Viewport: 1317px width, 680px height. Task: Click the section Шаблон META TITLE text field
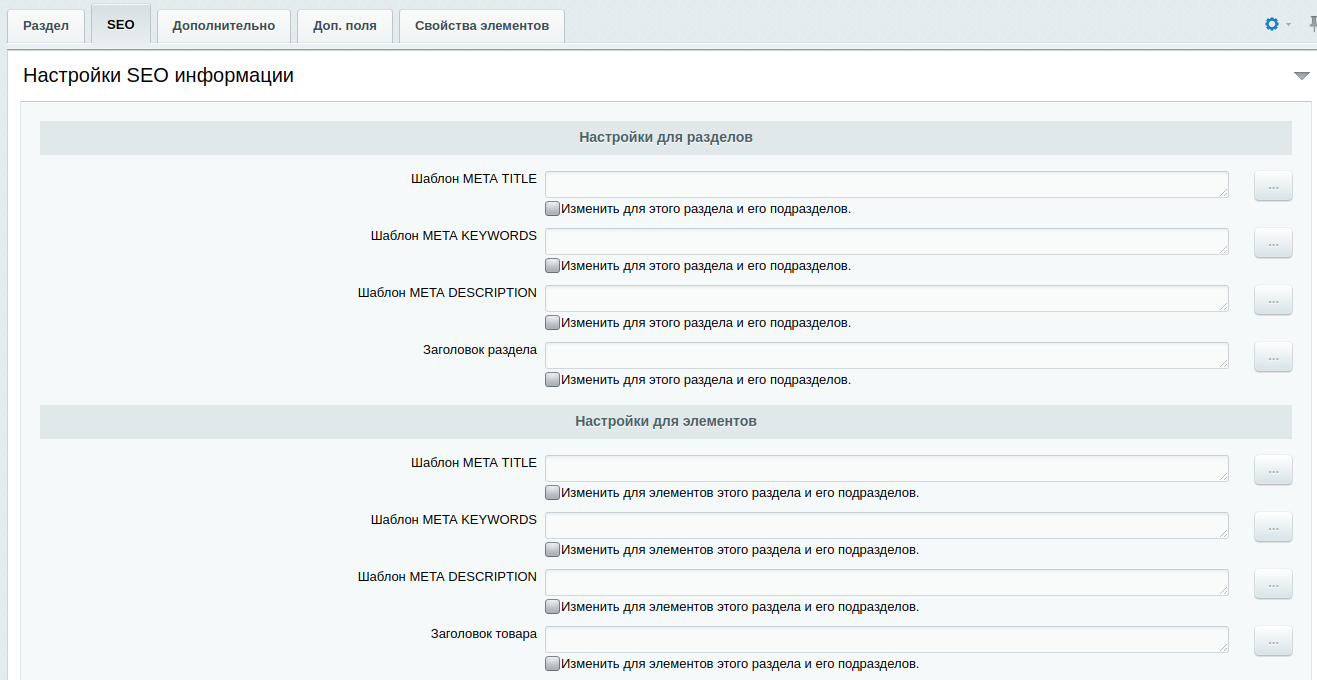click(x=886, y=184)
